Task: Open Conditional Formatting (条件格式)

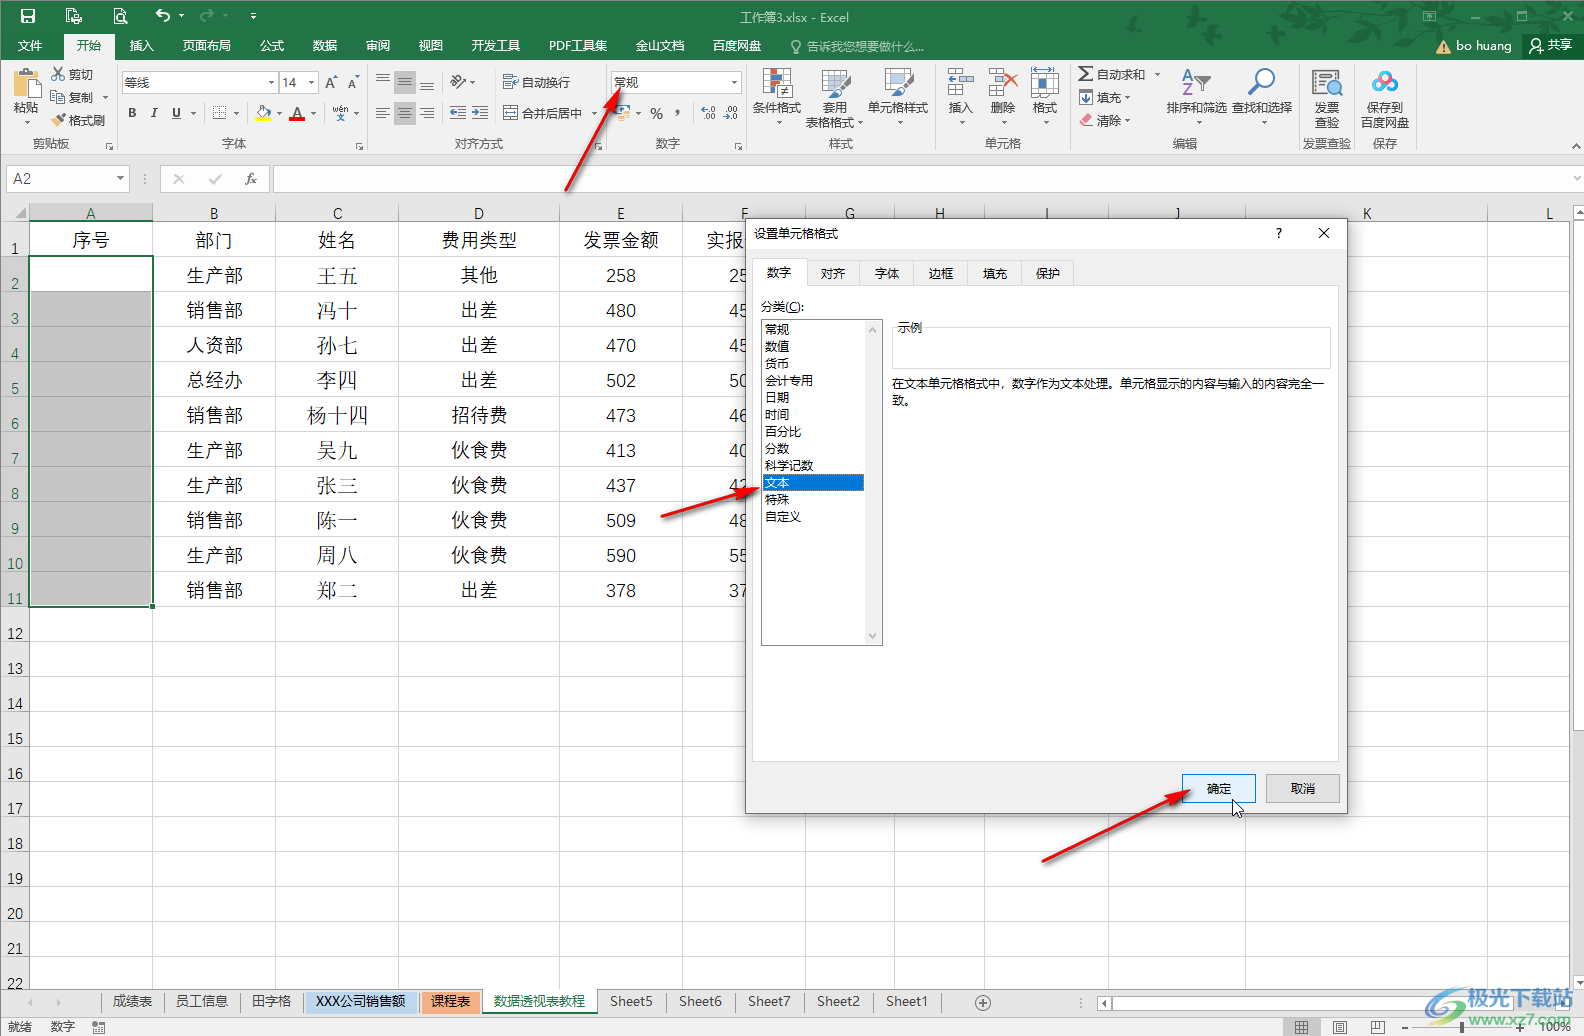Action: point(777,96)
